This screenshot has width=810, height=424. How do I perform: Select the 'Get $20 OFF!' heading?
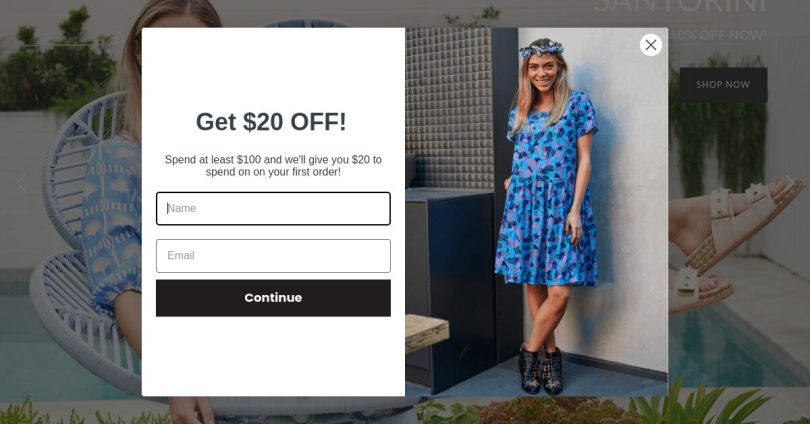(271, 122)
